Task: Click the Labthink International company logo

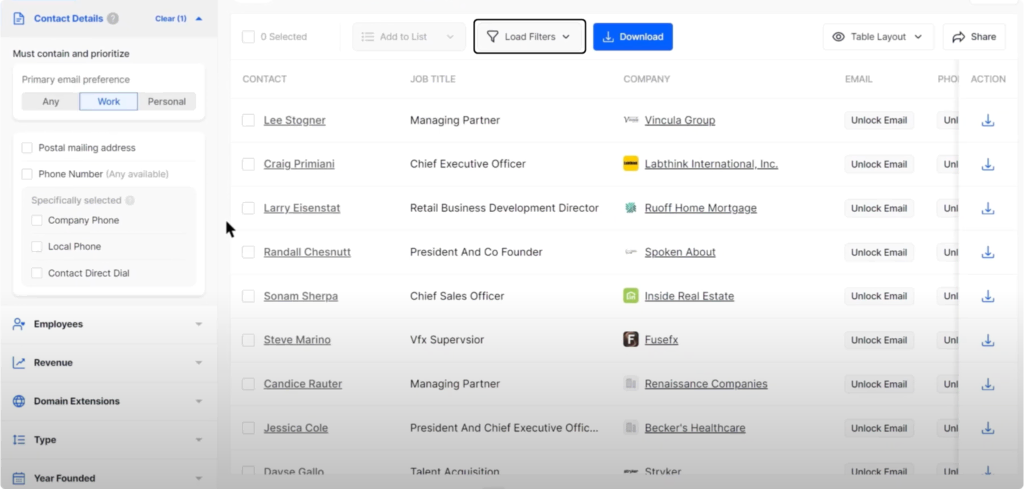Action: pos(631,164)
